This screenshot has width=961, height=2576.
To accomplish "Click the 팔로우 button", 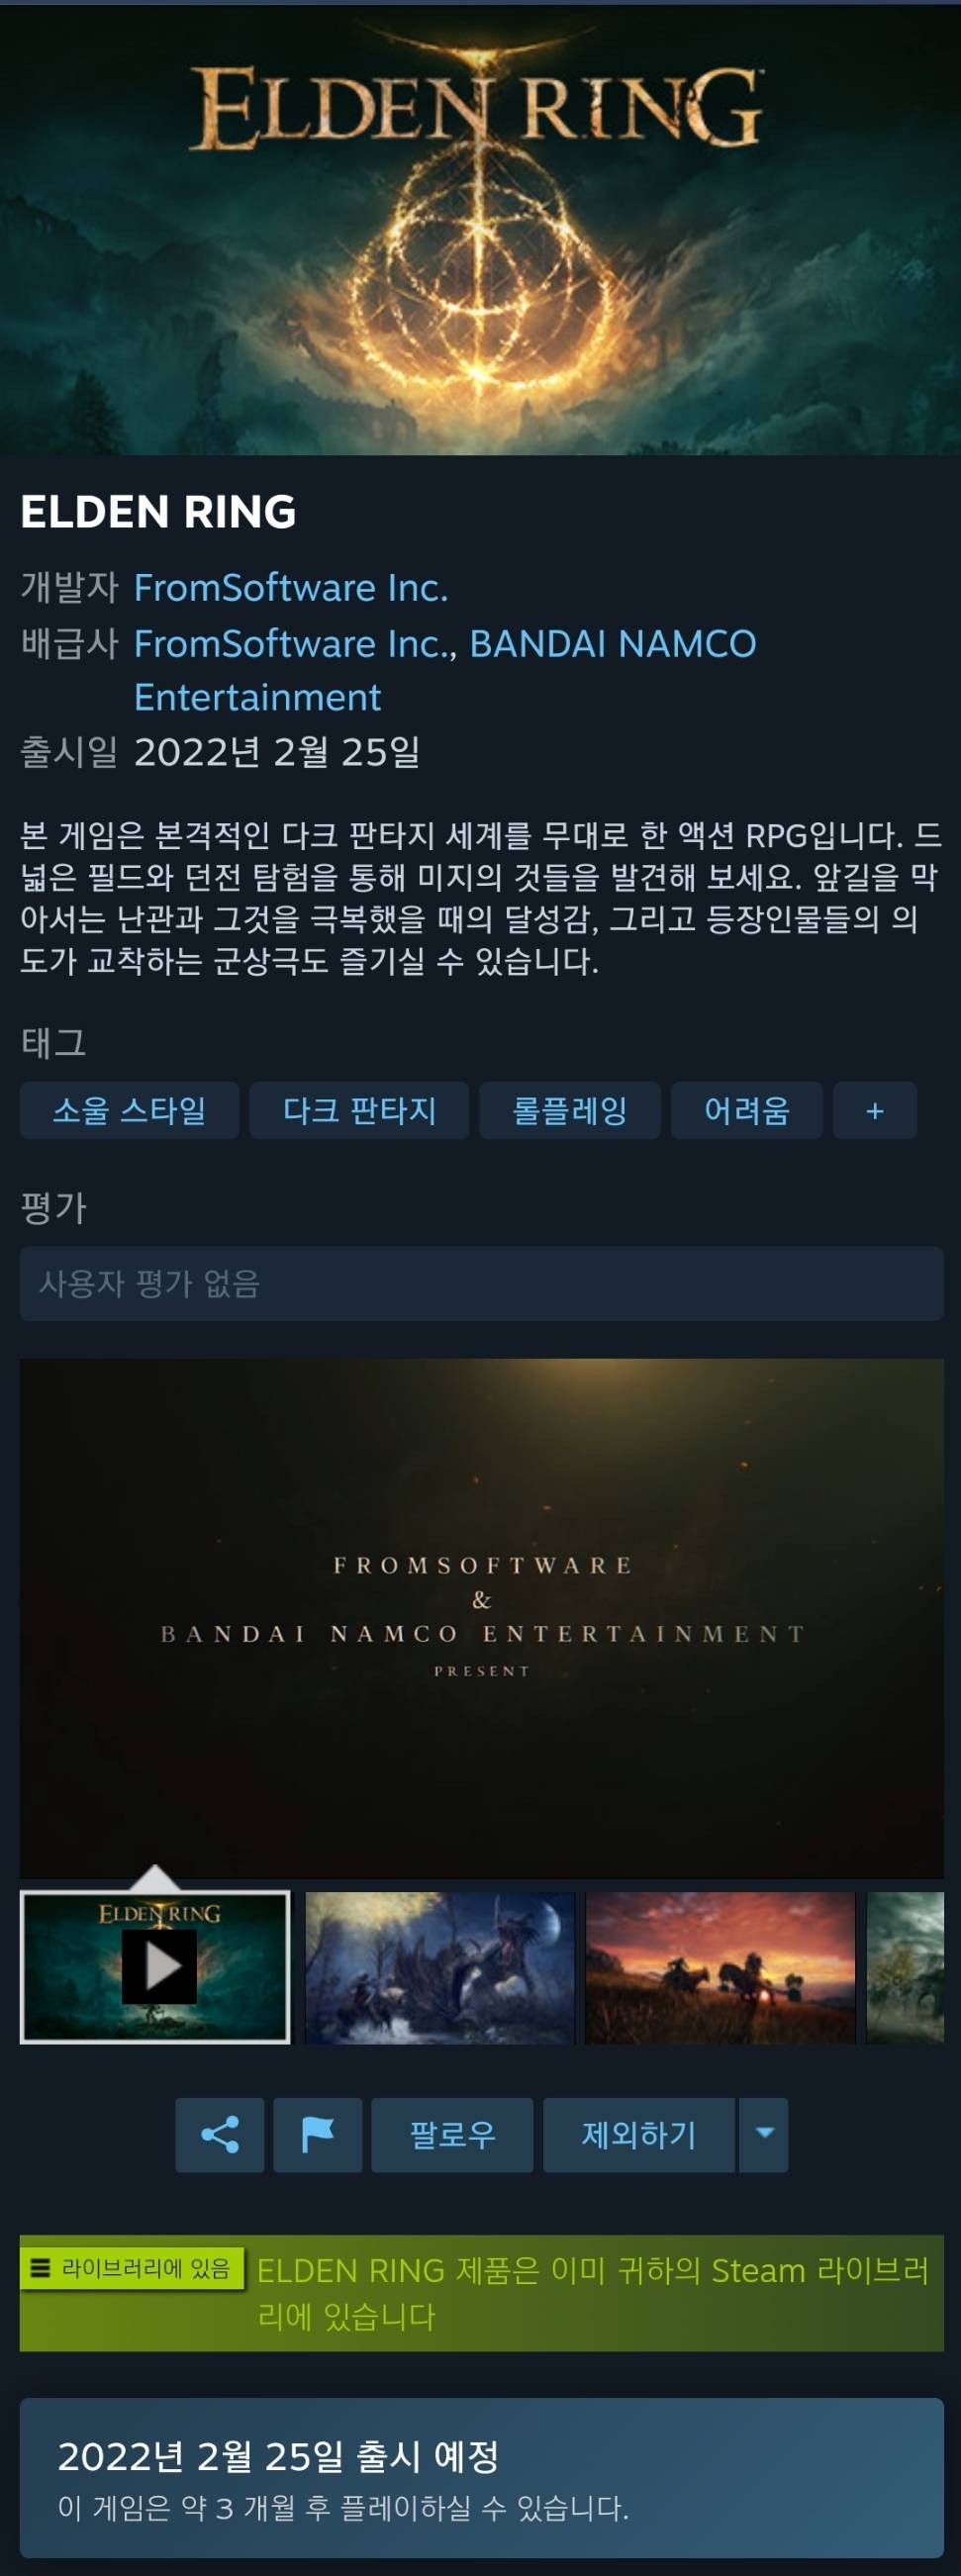I will pyautogui.click(x=452, y=2134).
